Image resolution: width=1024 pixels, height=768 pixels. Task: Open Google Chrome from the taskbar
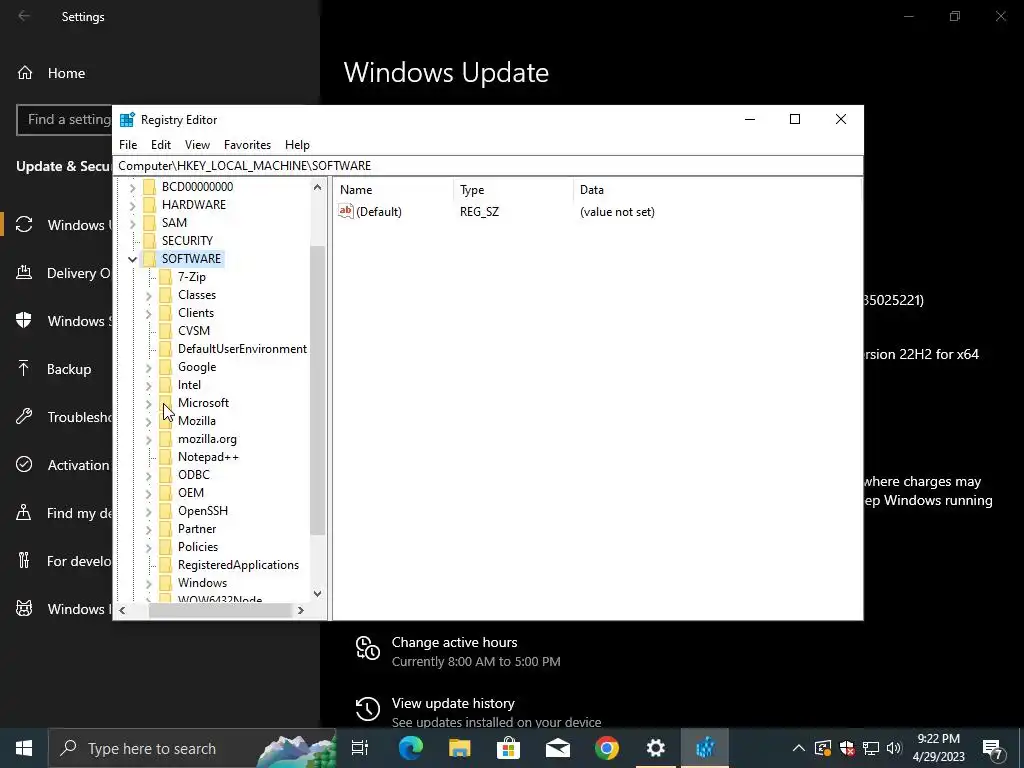tap(607, 748)
